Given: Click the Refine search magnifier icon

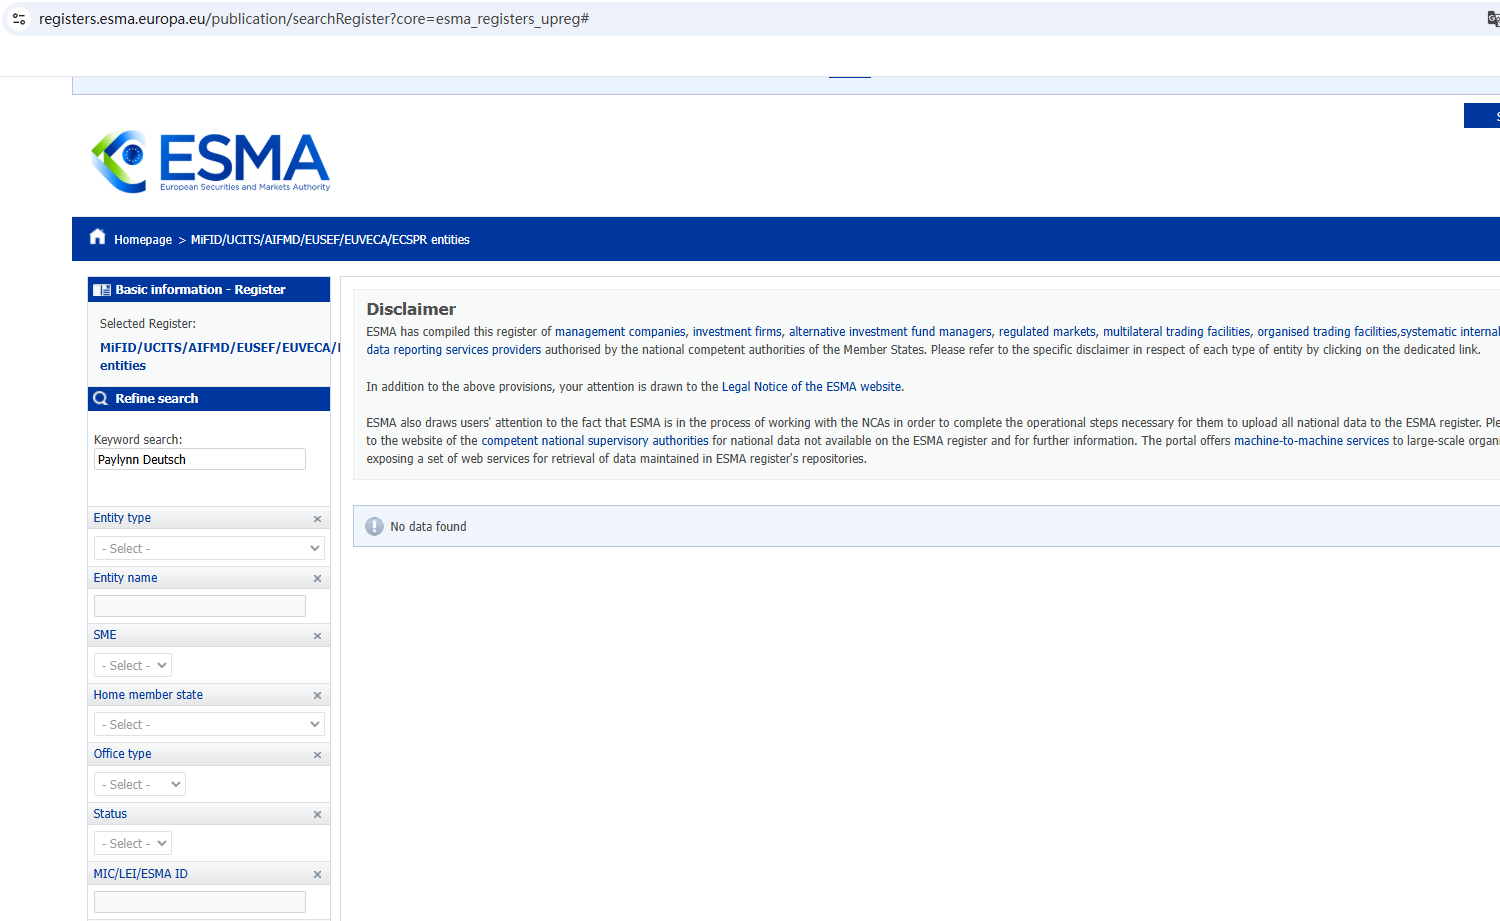Looking at the screenshot, I should point(101,399).
